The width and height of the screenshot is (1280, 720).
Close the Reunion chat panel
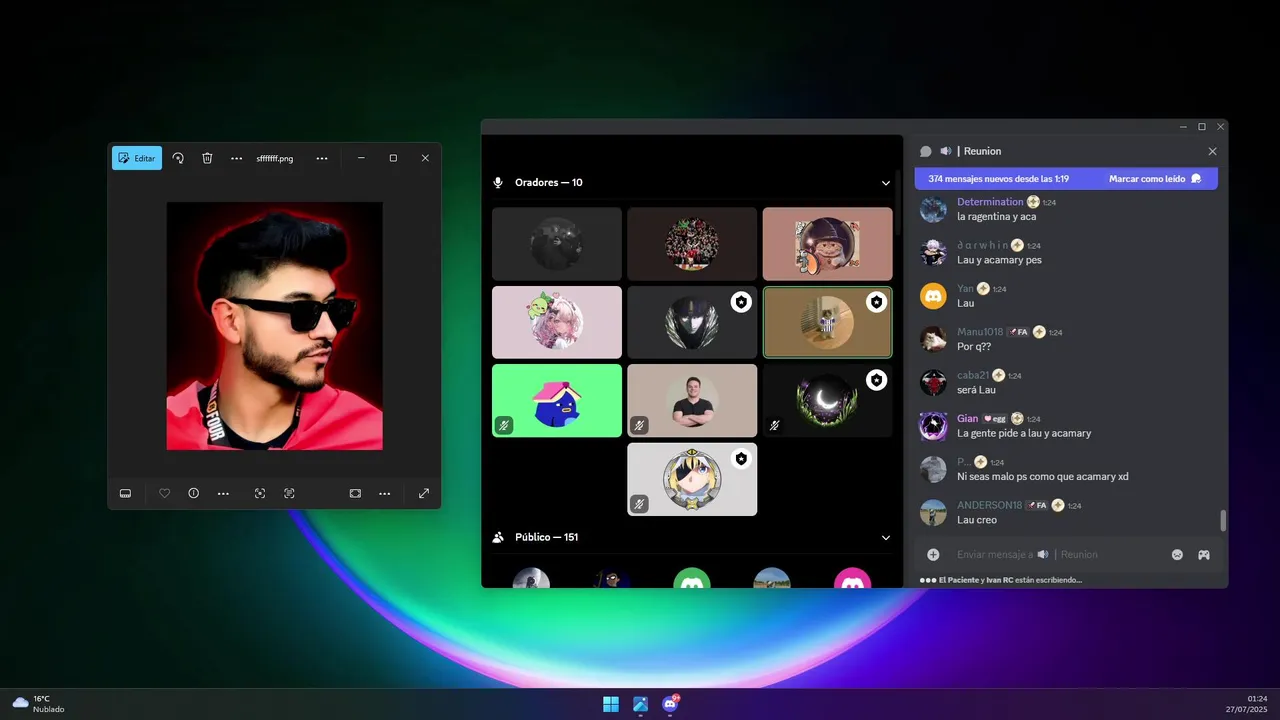tap(1212, 151)
